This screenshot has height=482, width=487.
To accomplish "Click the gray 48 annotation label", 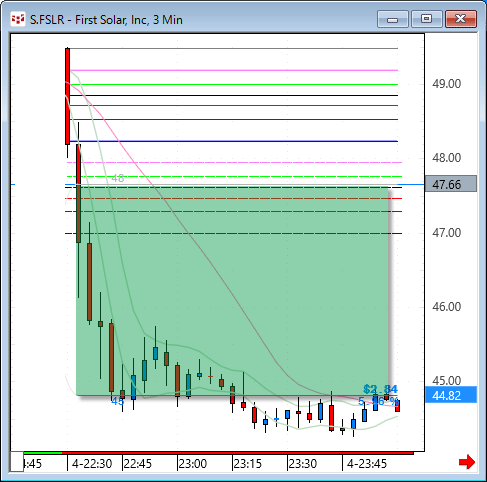I will (x=118, y=178).
